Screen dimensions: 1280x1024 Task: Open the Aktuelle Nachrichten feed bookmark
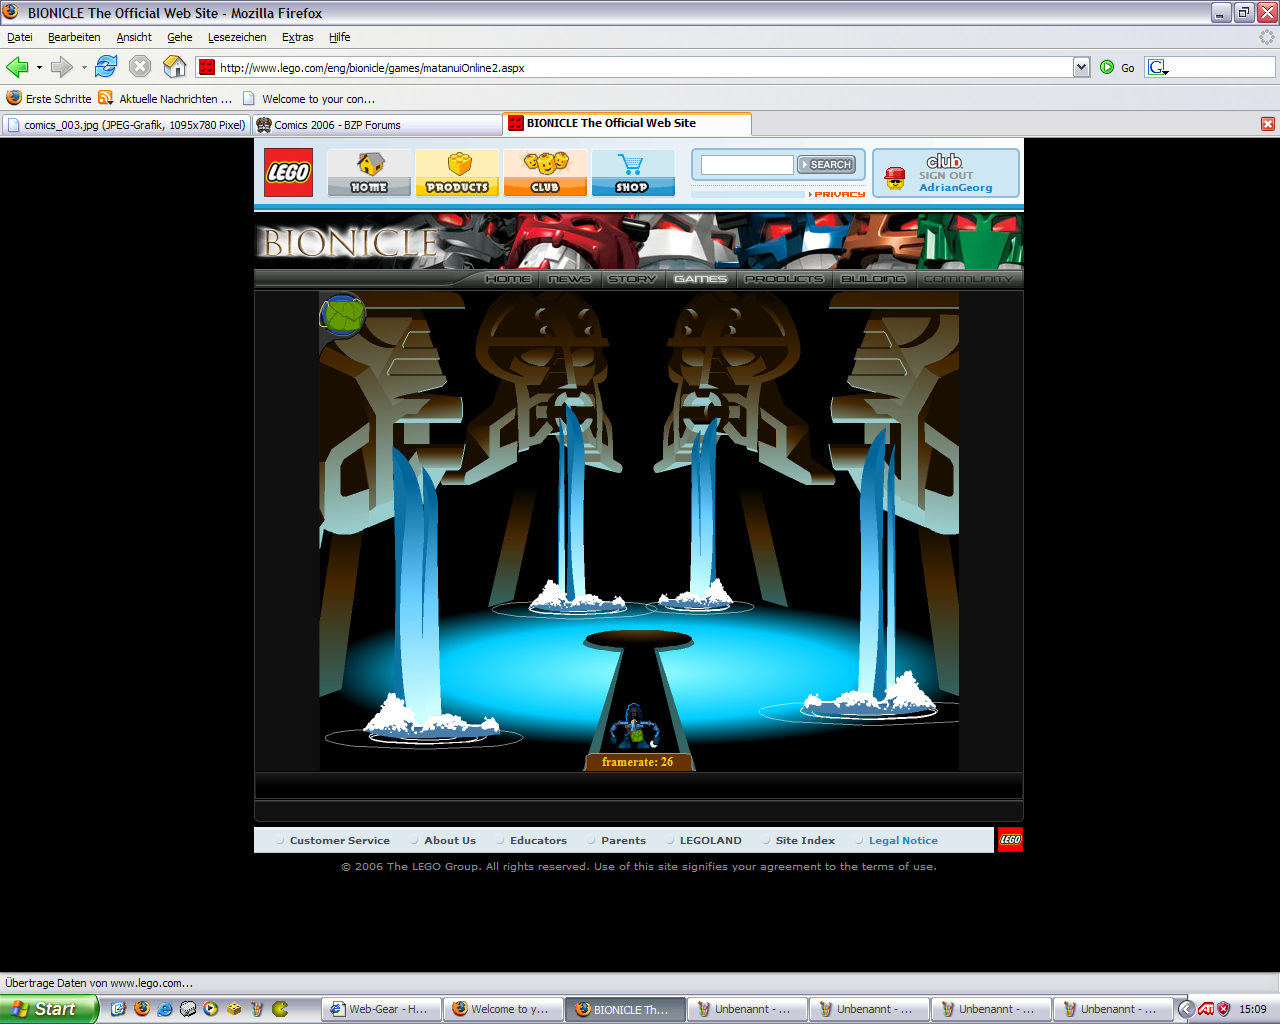[165, 99]
